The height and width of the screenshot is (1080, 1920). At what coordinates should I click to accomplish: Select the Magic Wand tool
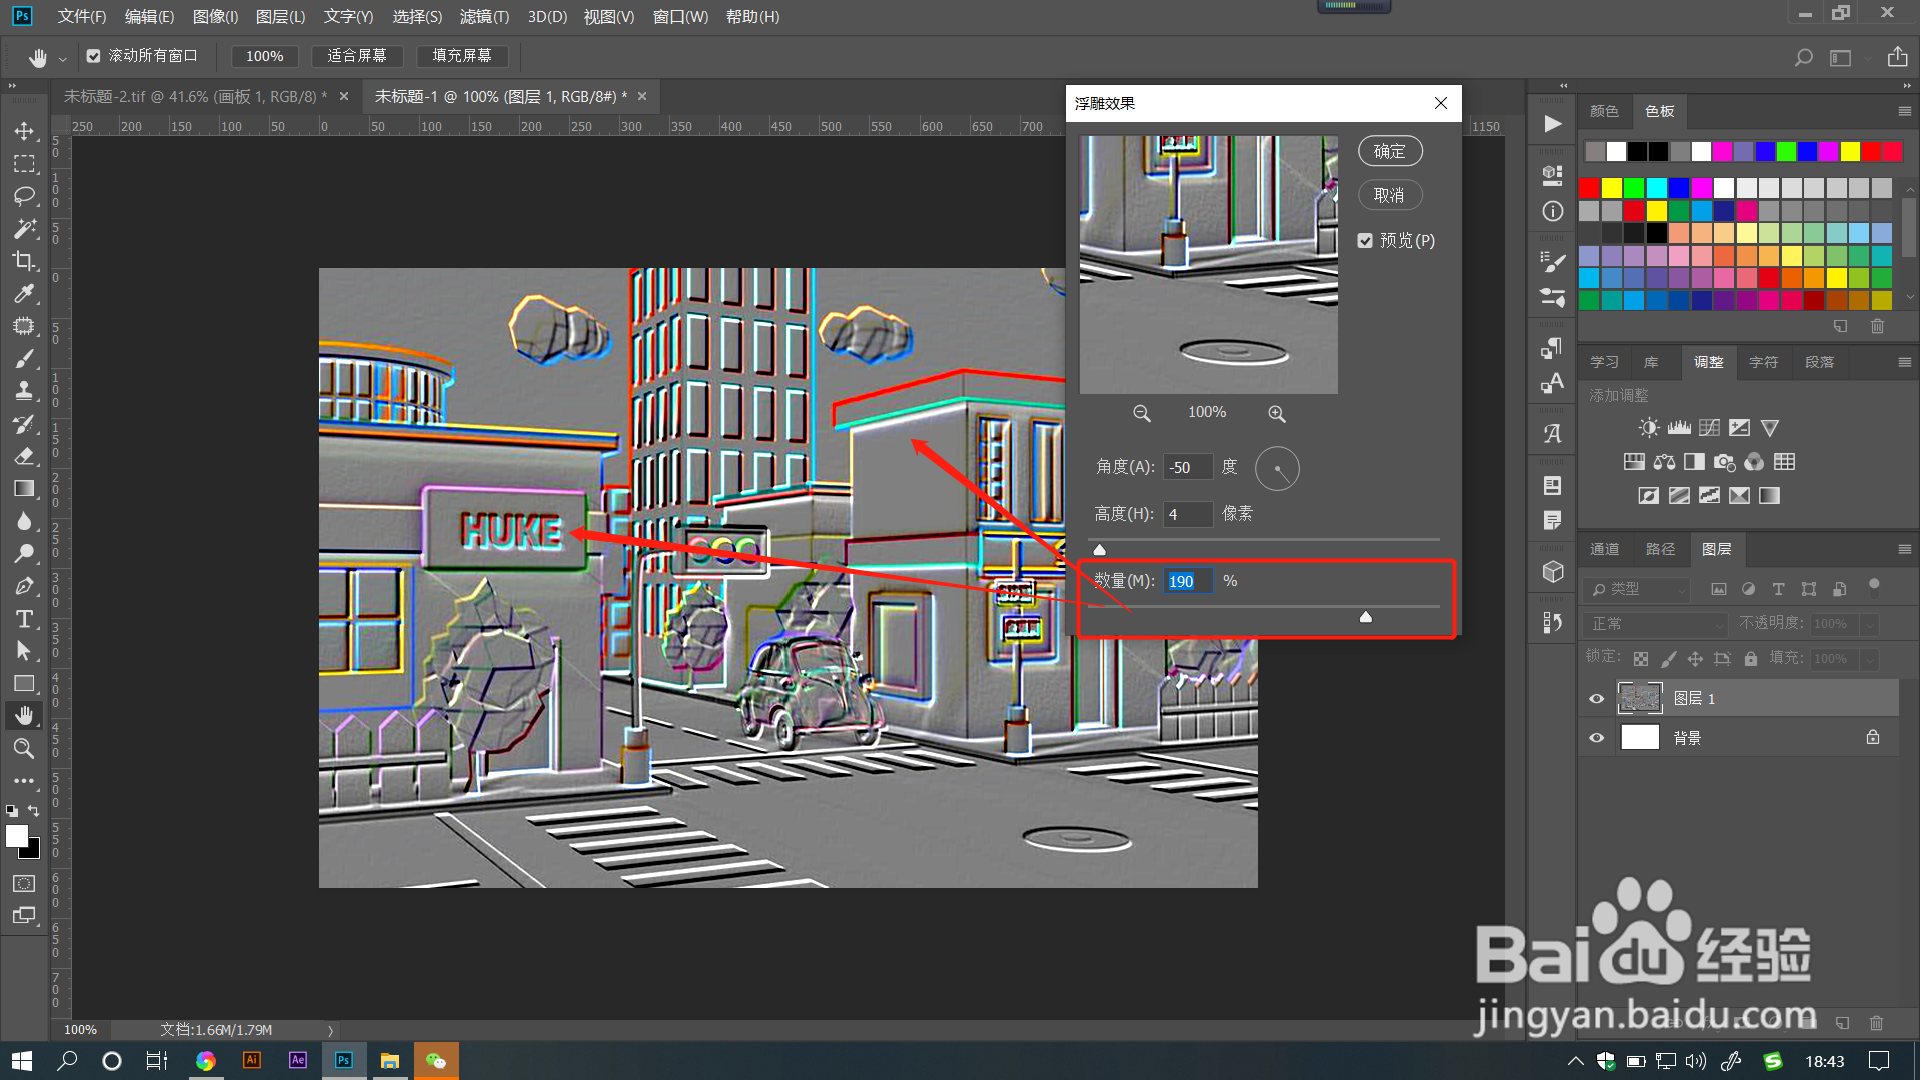coord(24,229)
